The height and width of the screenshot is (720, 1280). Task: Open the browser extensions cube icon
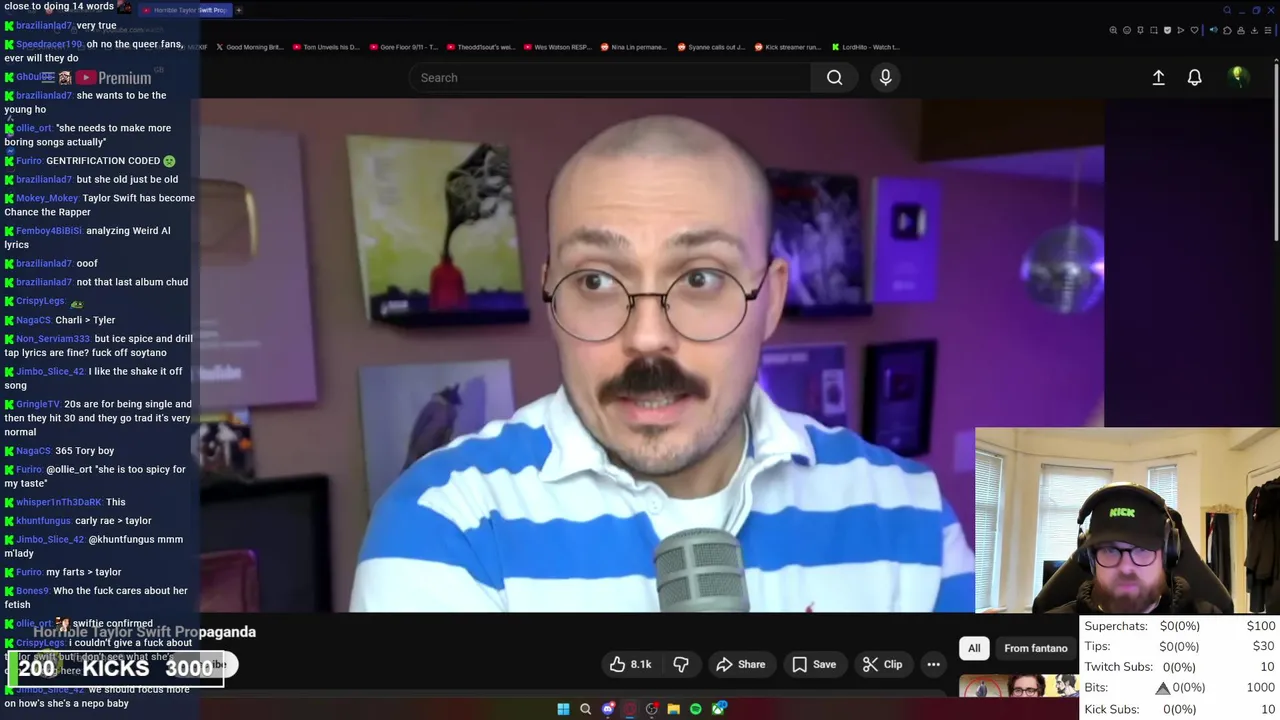tap(1227, 30)
